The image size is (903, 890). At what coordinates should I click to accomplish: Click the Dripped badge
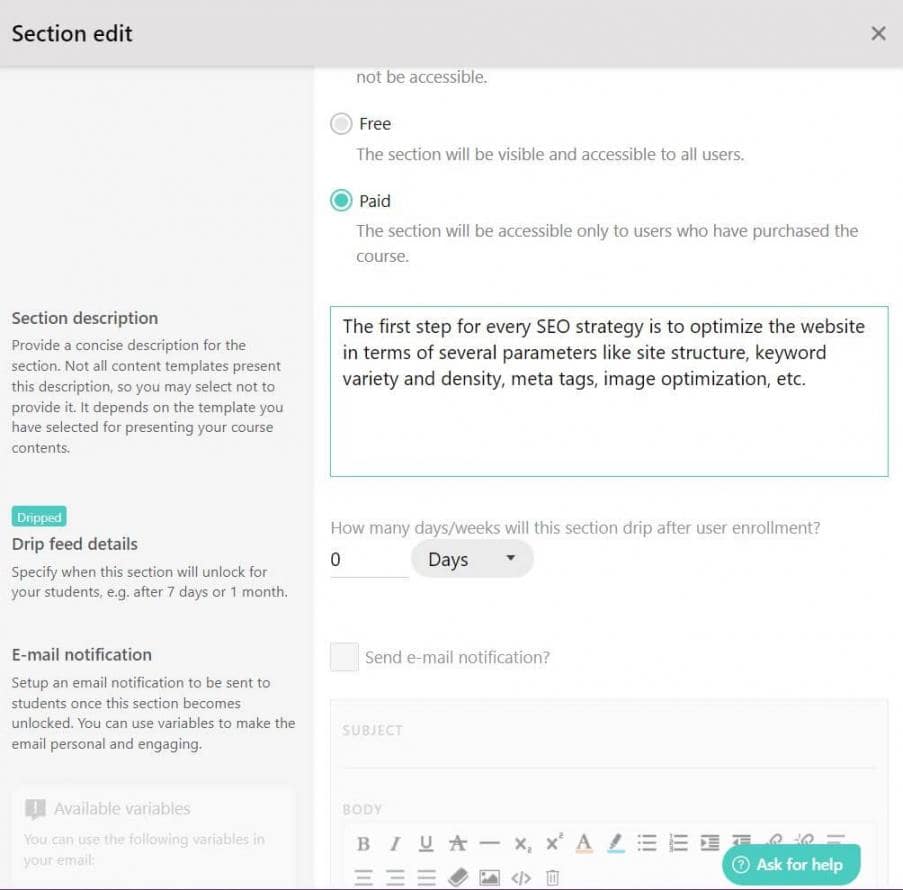click(x=39, y=517)
